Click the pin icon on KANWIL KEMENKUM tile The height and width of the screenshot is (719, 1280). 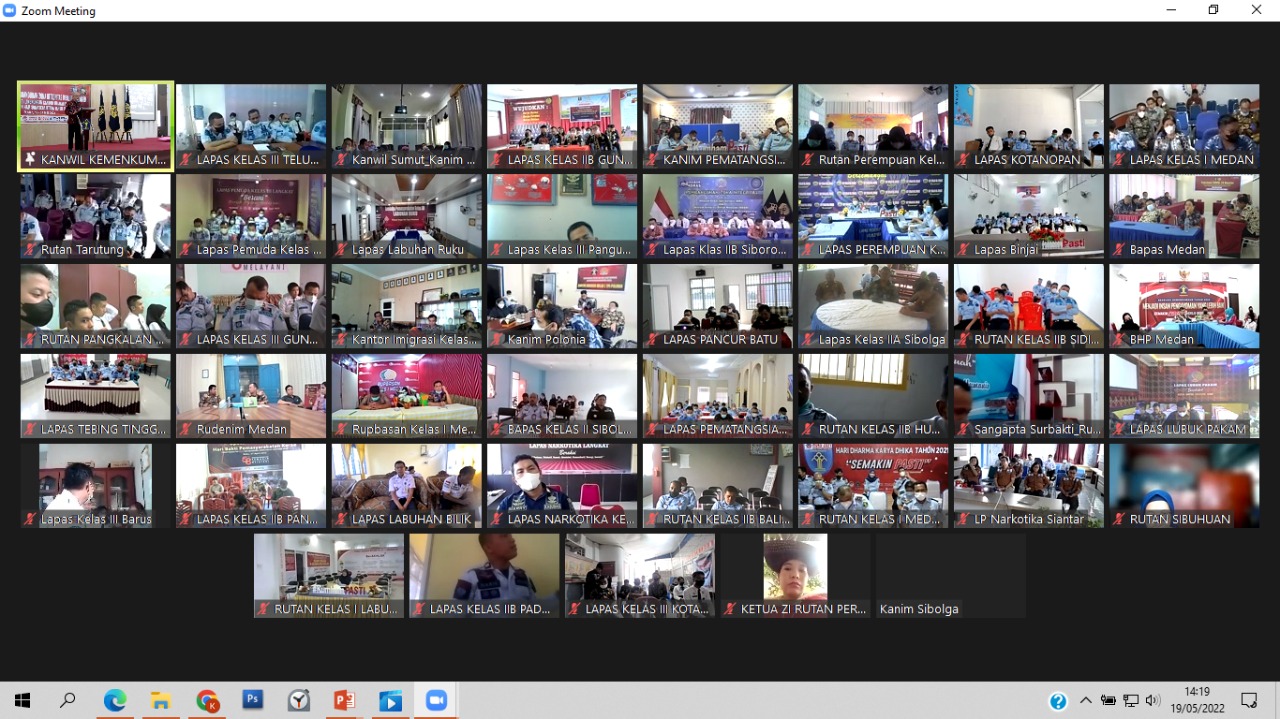click(x=30, y=160)
